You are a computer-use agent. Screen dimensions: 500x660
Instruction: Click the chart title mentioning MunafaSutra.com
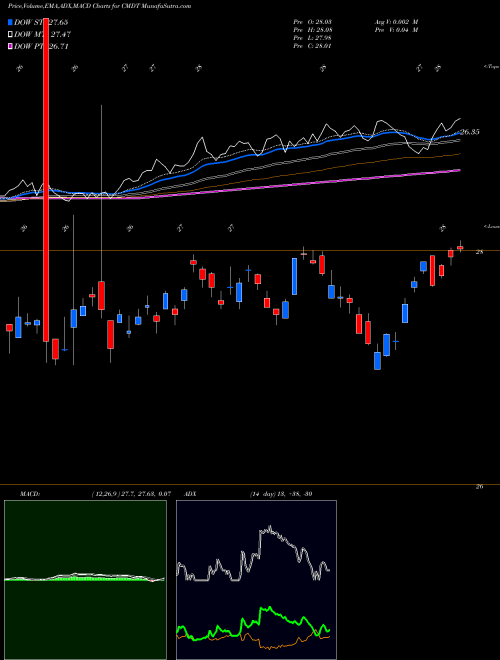pyautogui.click(x=100, y=6)
